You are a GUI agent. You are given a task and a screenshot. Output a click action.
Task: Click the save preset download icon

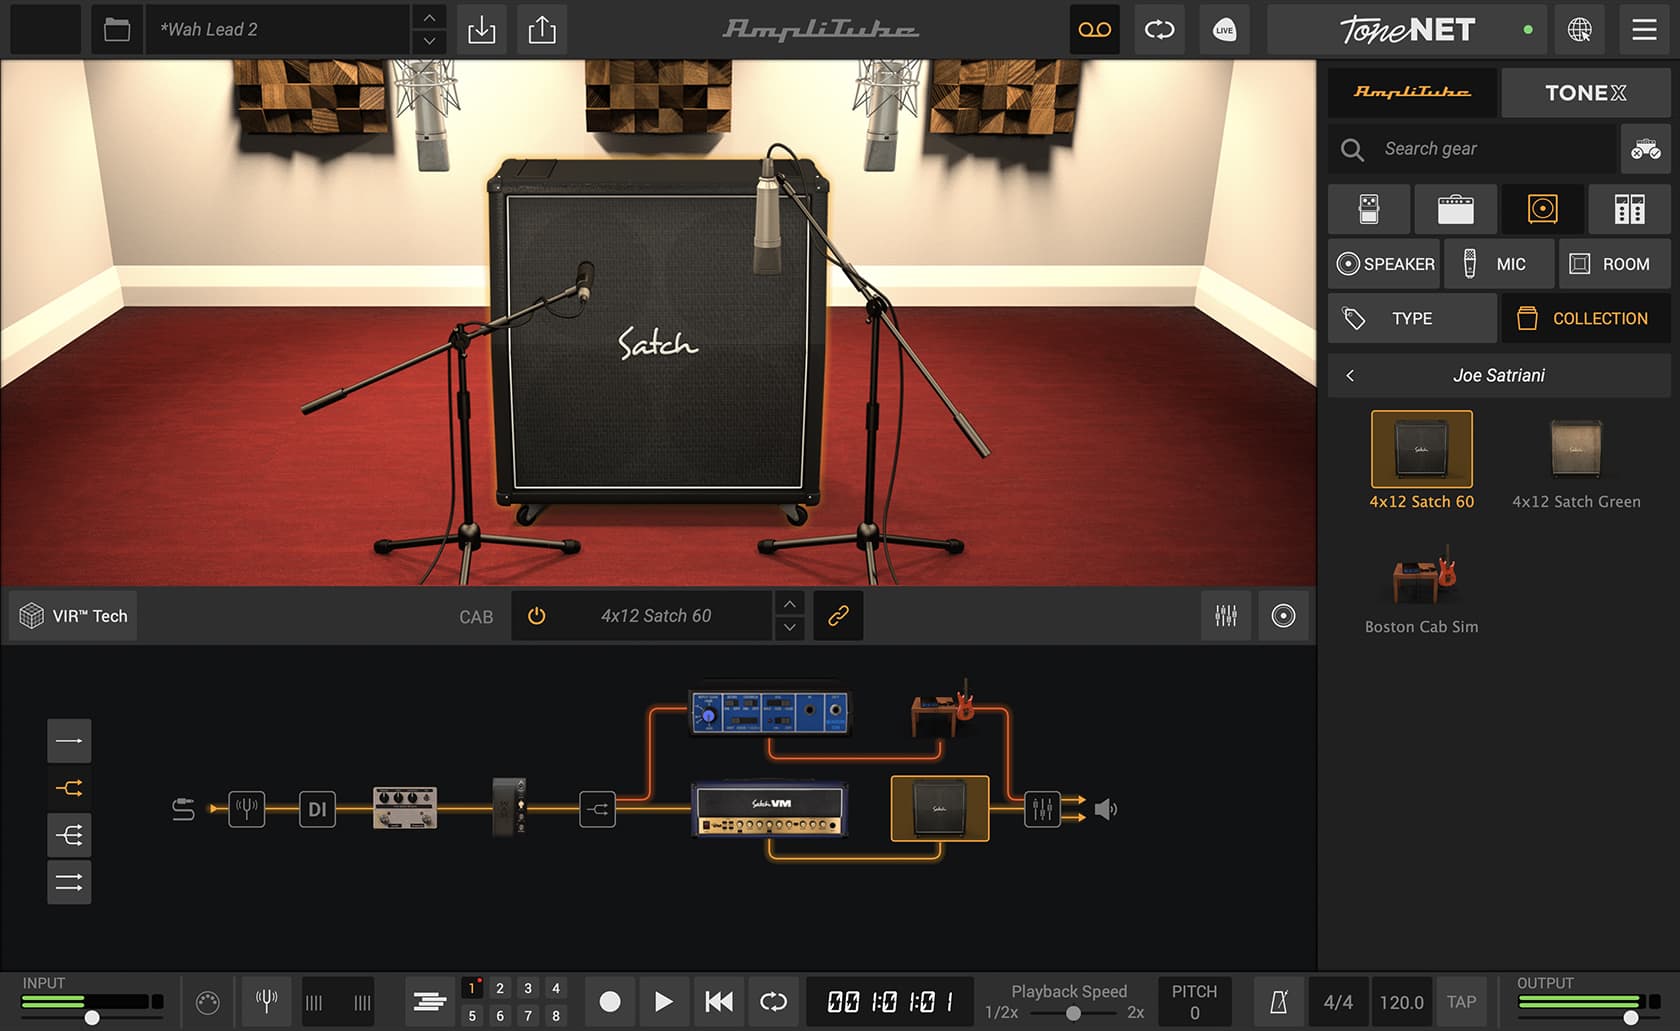[481, 30]
